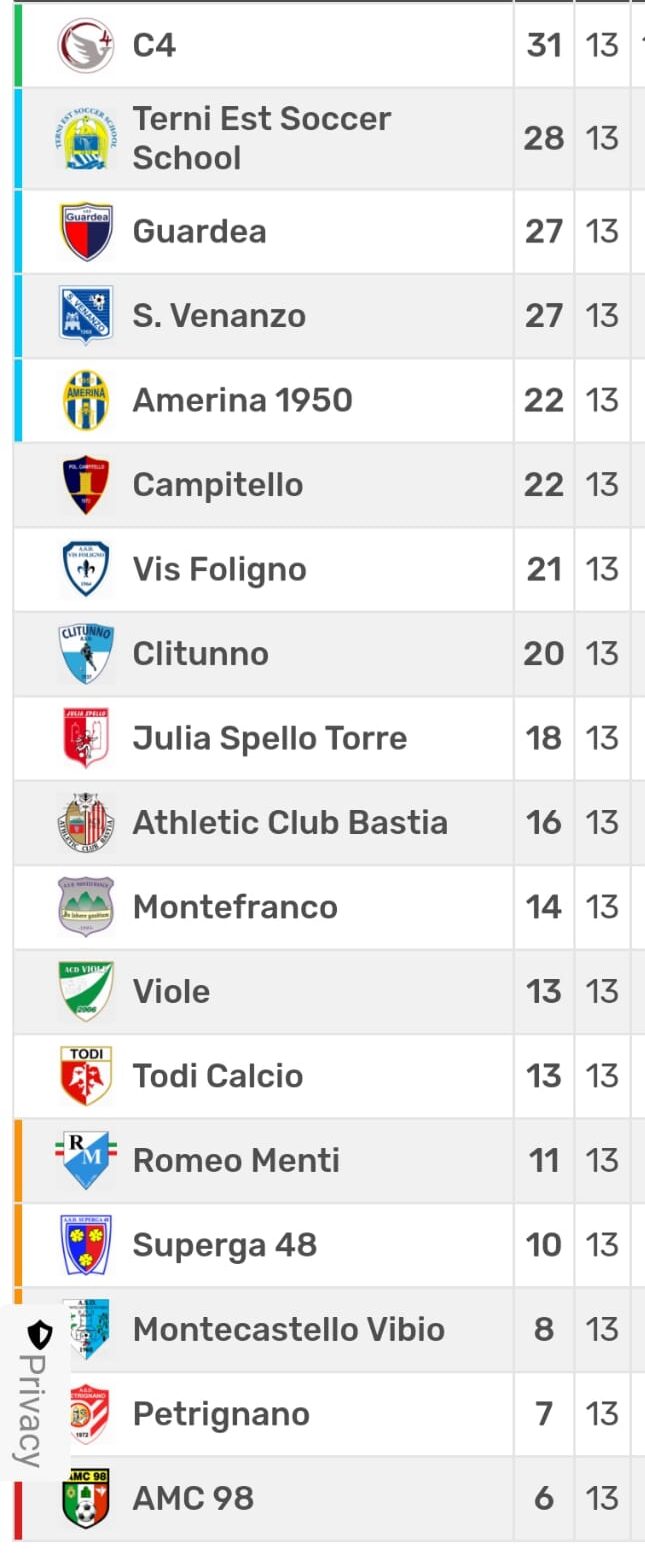This screenshot has height=1566, width=645.
Task: Click the Petrignano team name
Action: point(221,1414)
